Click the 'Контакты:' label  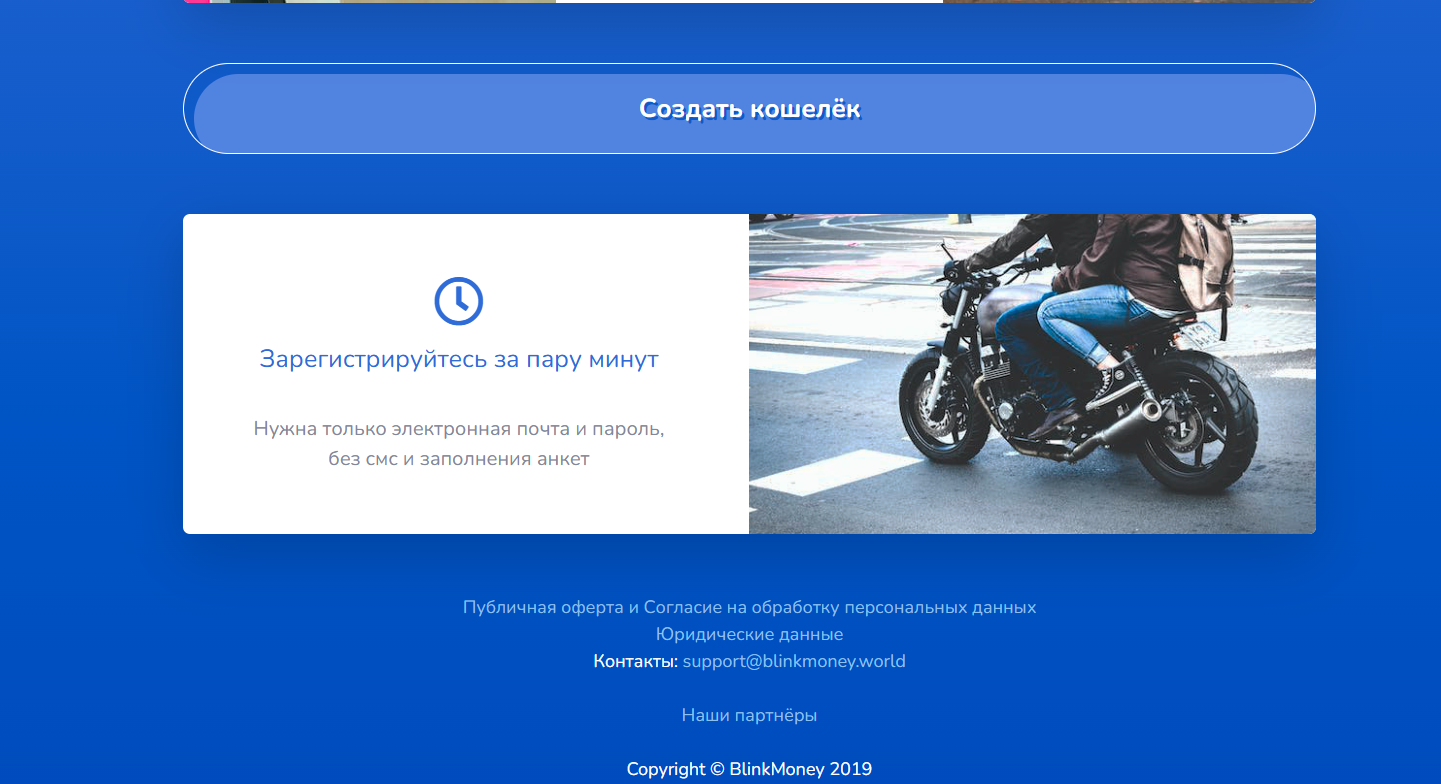point(635,661)
